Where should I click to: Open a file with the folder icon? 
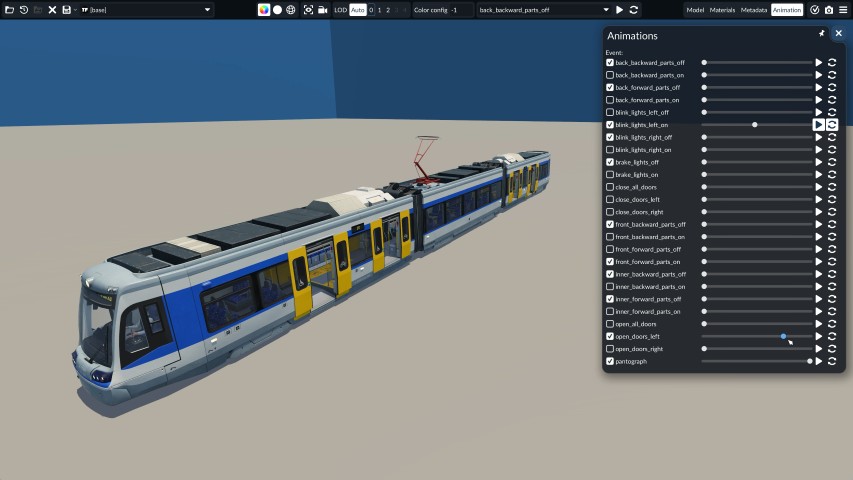pos(10,10)
